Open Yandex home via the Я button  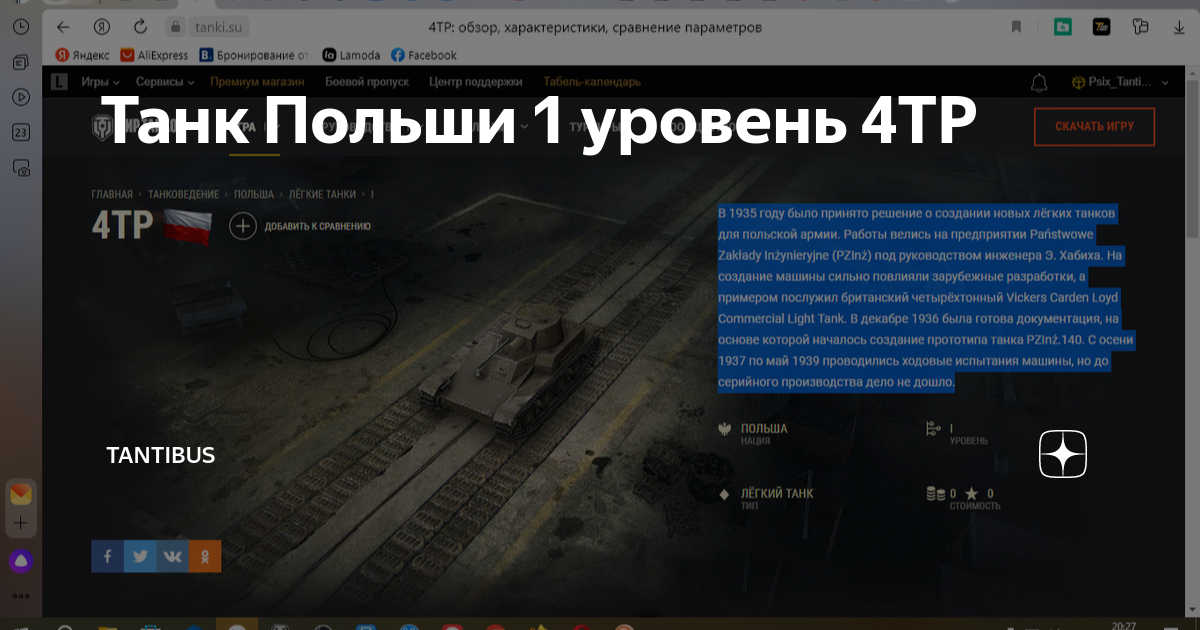click(100, 27)
